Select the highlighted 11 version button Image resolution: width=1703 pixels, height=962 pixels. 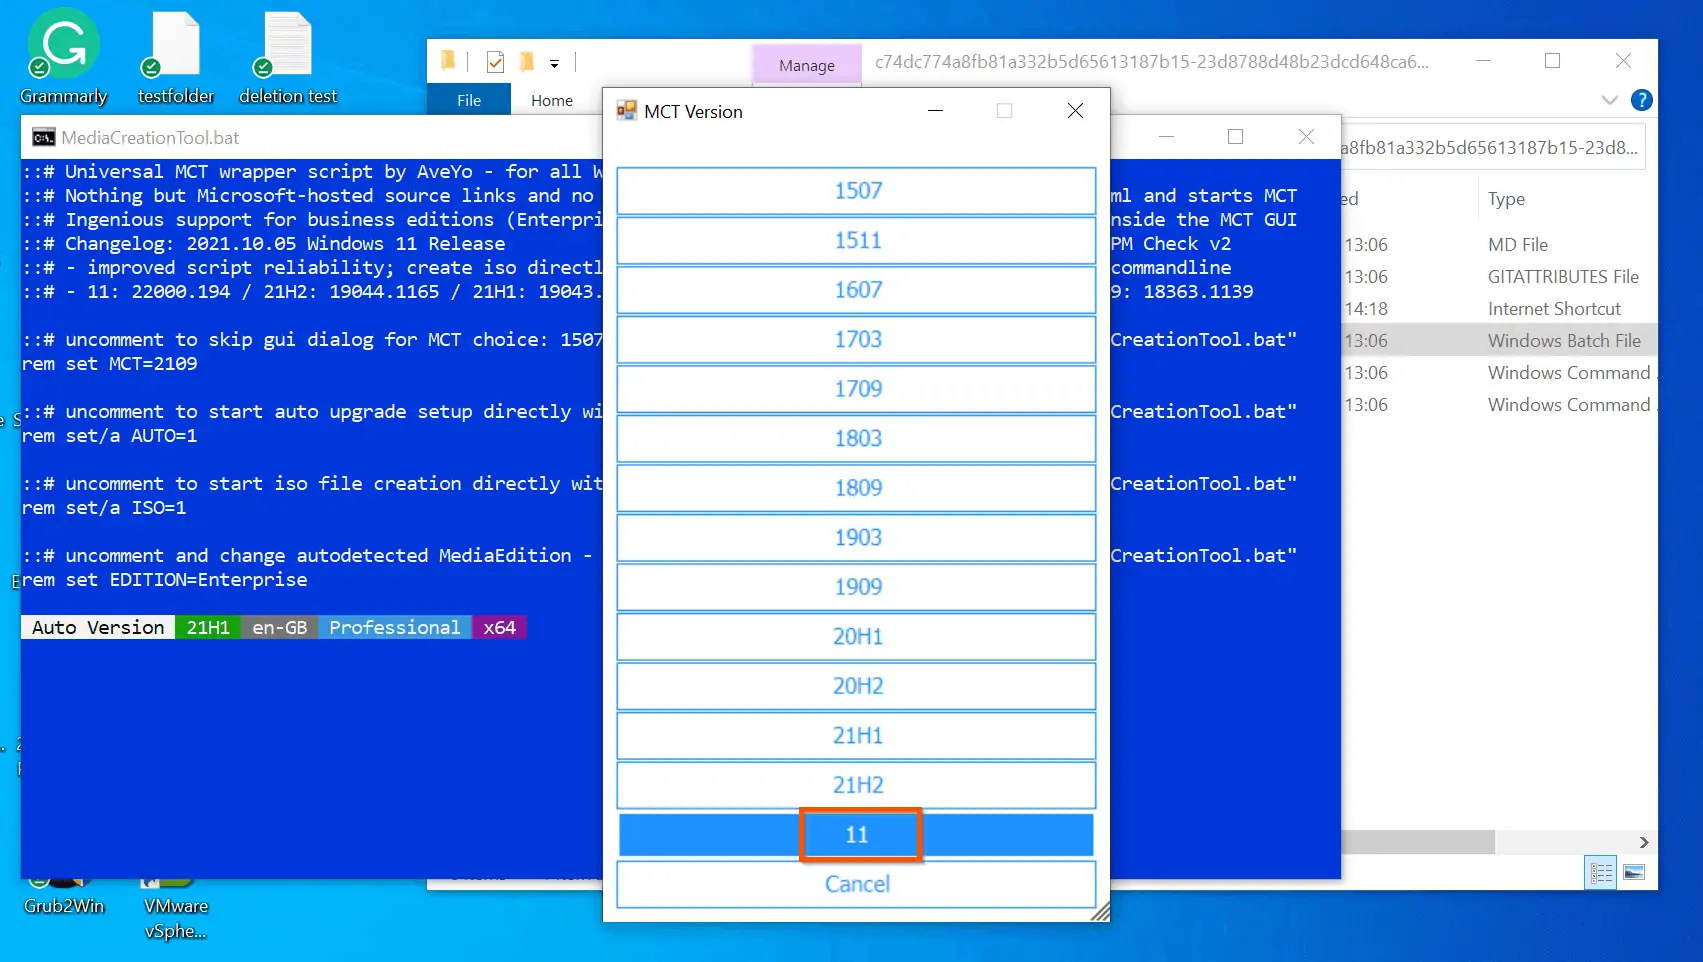(856, 835)
